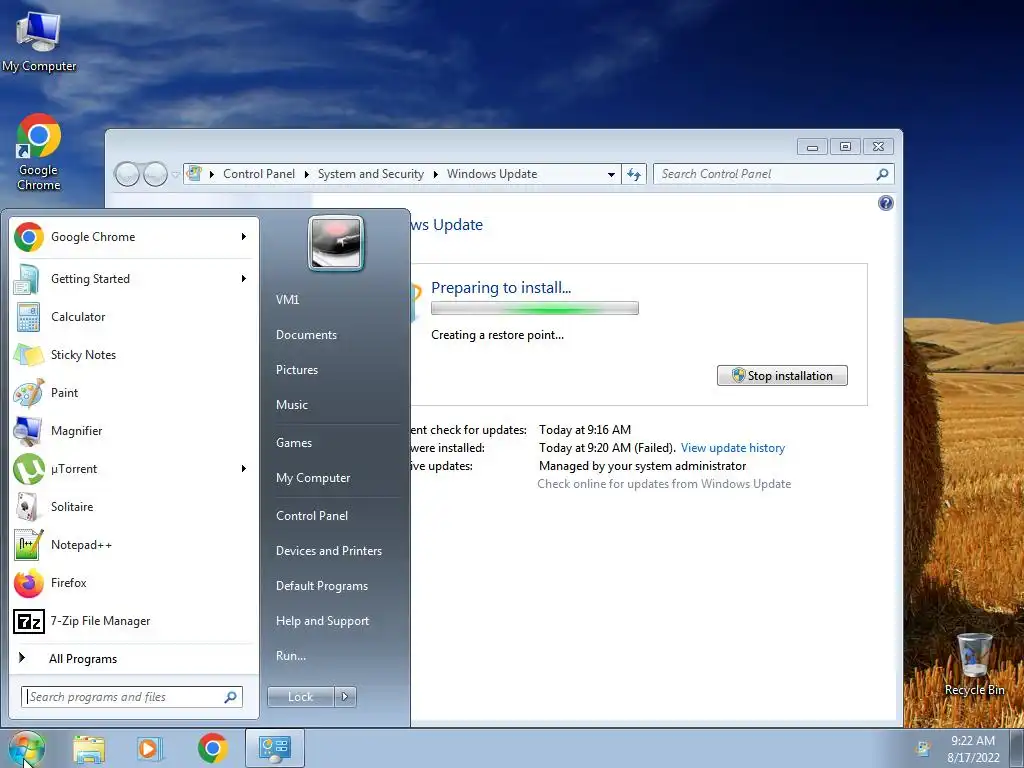Open My Computer from Start menu right pane
This screenshot has width=1024, height=768.
click(313, 478)
